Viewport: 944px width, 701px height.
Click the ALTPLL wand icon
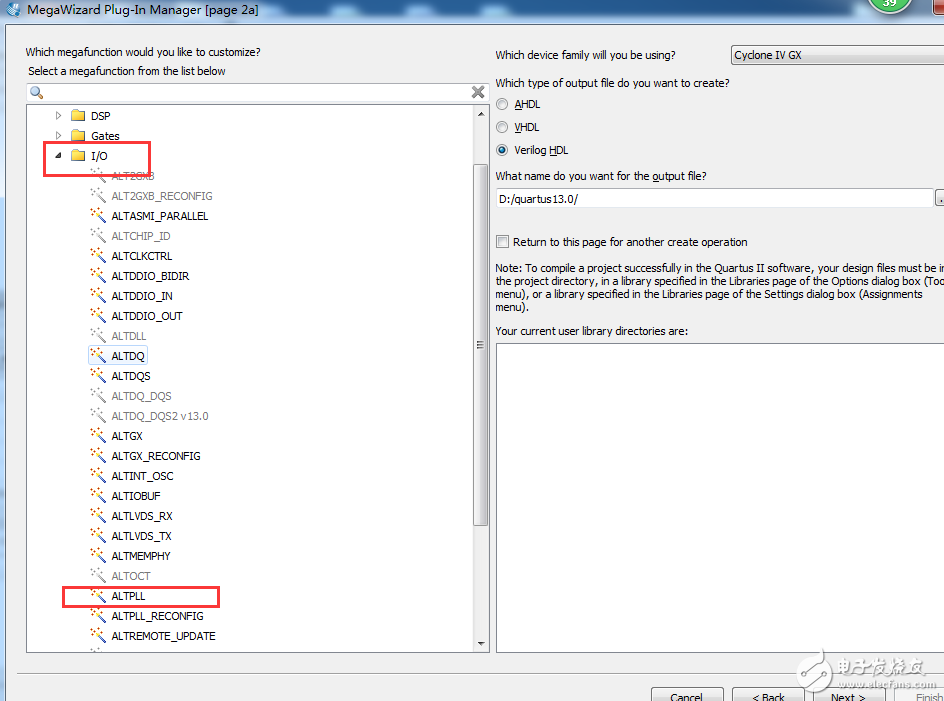(98, 596)
